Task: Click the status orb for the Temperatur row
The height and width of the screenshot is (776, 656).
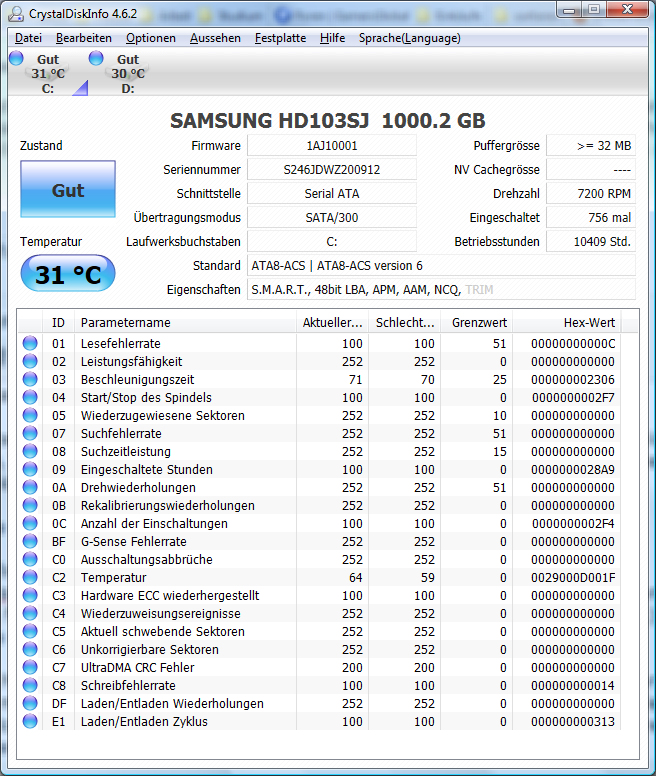Action: tap(30, 577)
